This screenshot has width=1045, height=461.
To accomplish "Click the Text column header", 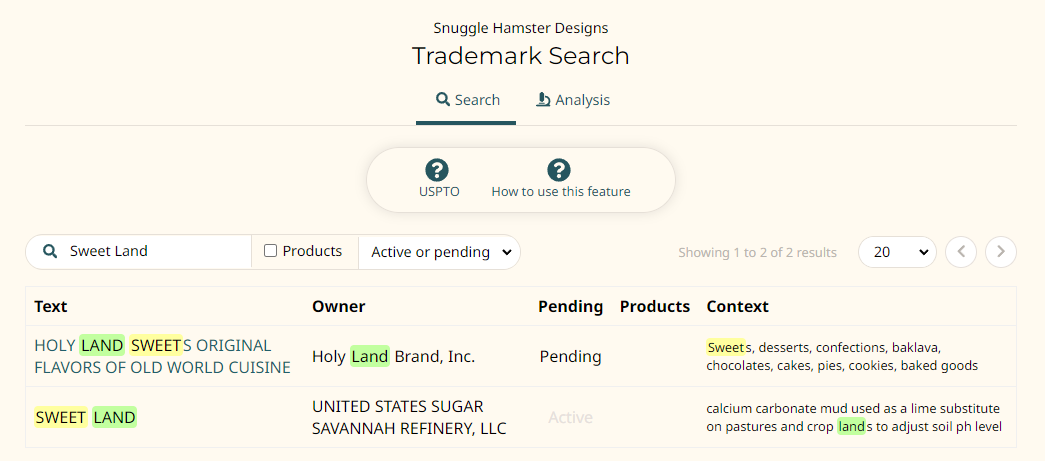I will coord(51,306).
